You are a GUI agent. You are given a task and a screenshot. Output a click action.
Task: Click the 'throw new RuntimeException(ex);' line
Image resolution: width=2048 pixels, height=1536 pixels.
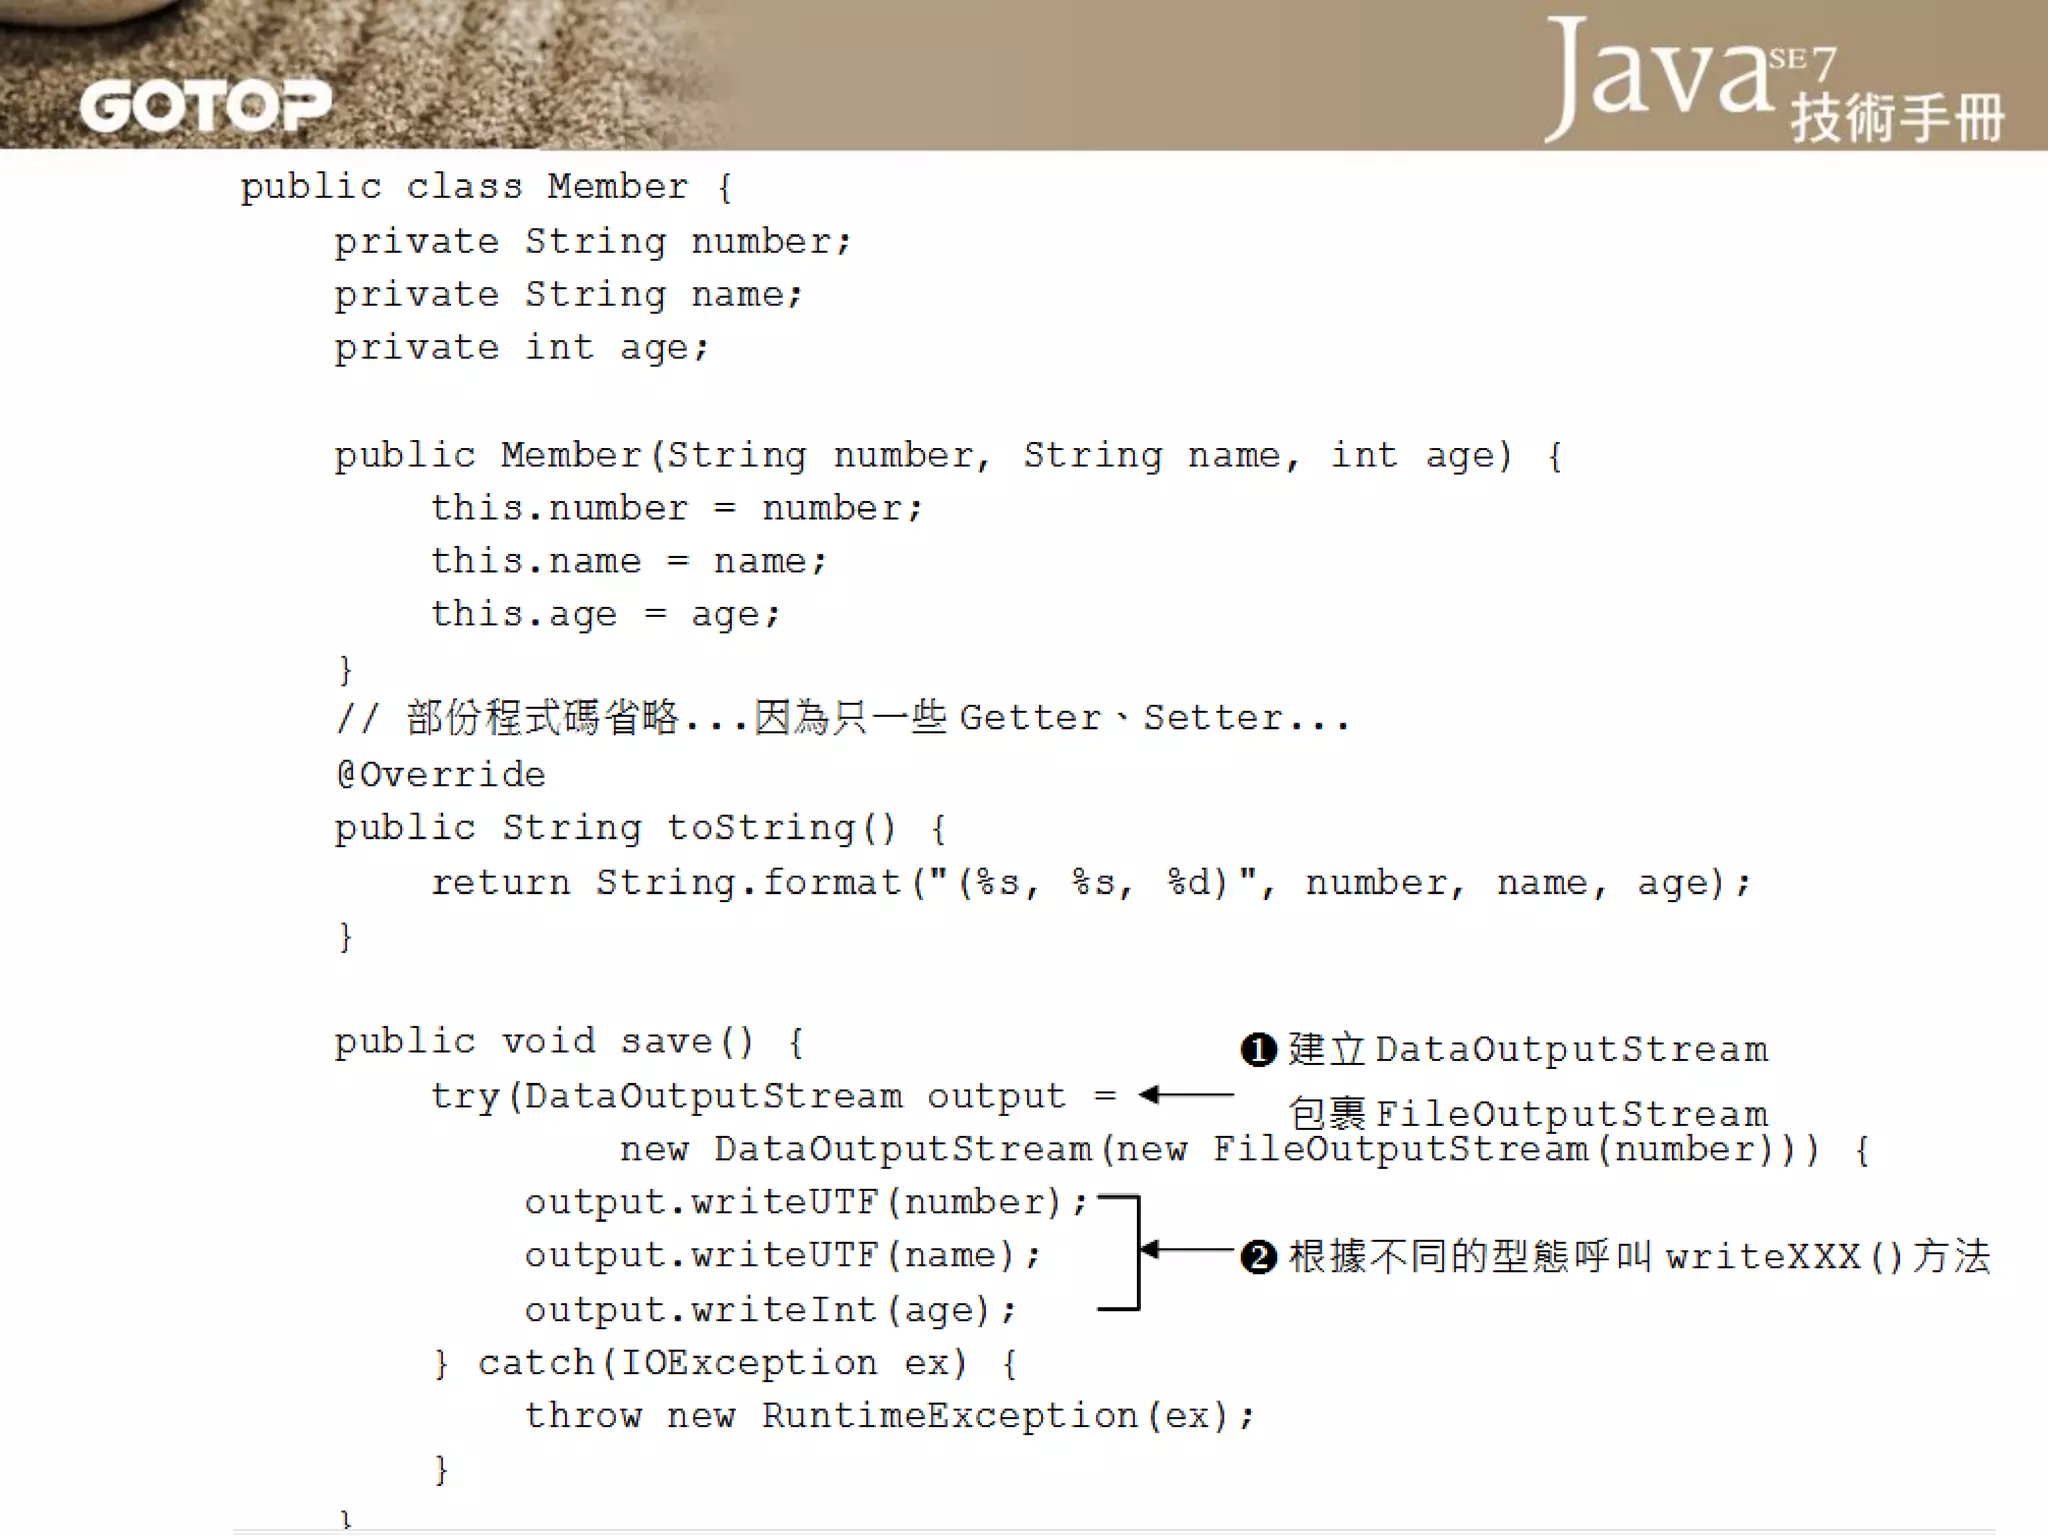888,1416
